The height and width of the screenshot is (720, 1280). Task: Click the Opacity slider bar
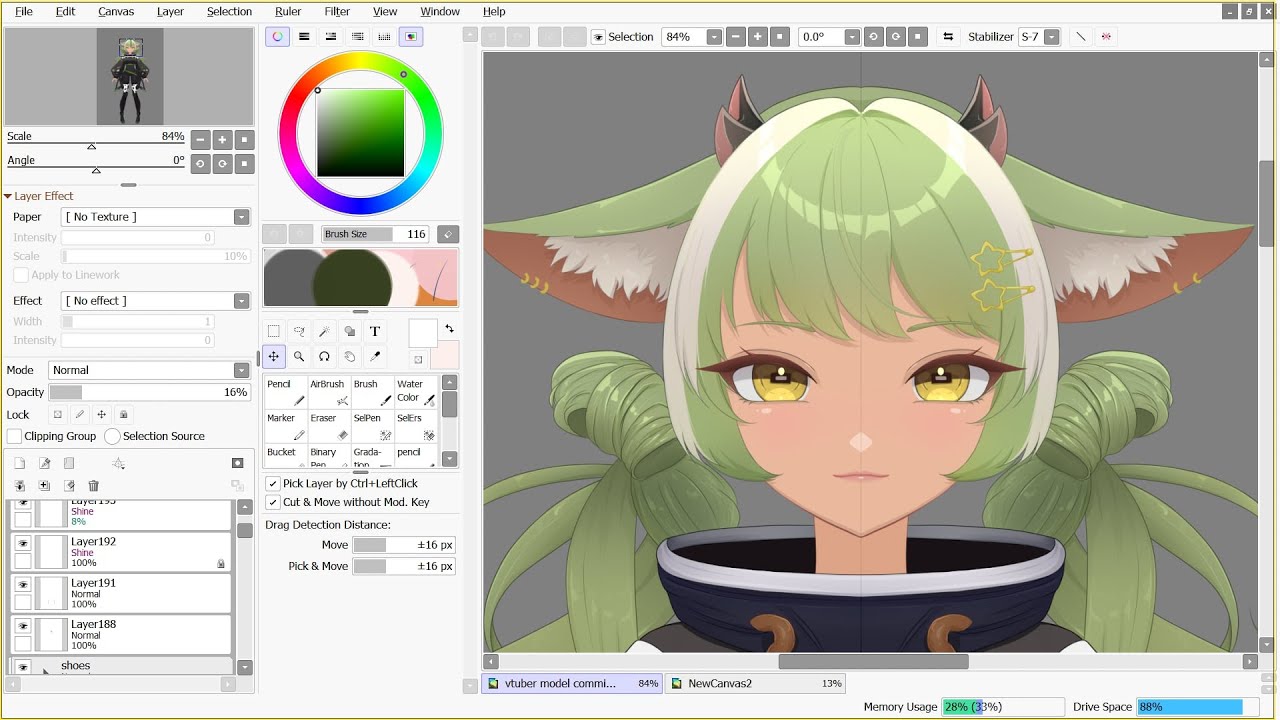point(149,393)
